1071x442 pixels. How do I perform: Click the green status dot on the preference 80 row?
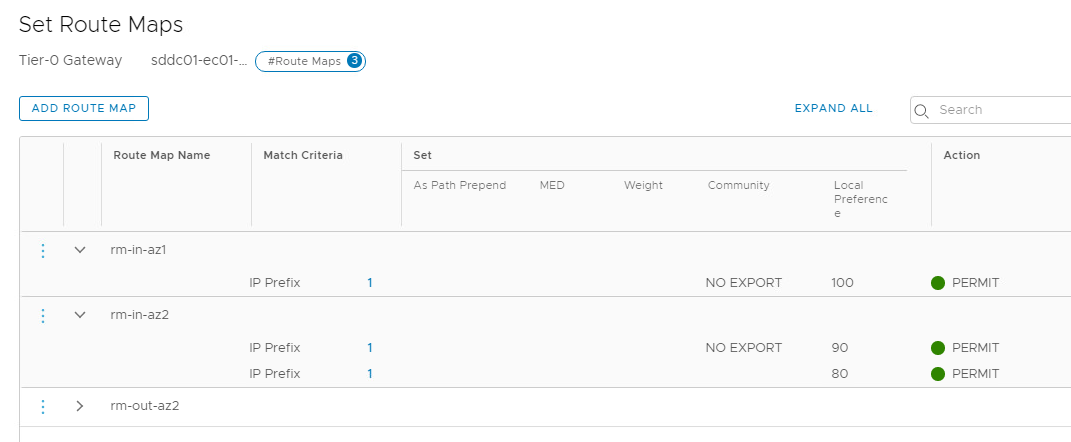click(938, 374)
